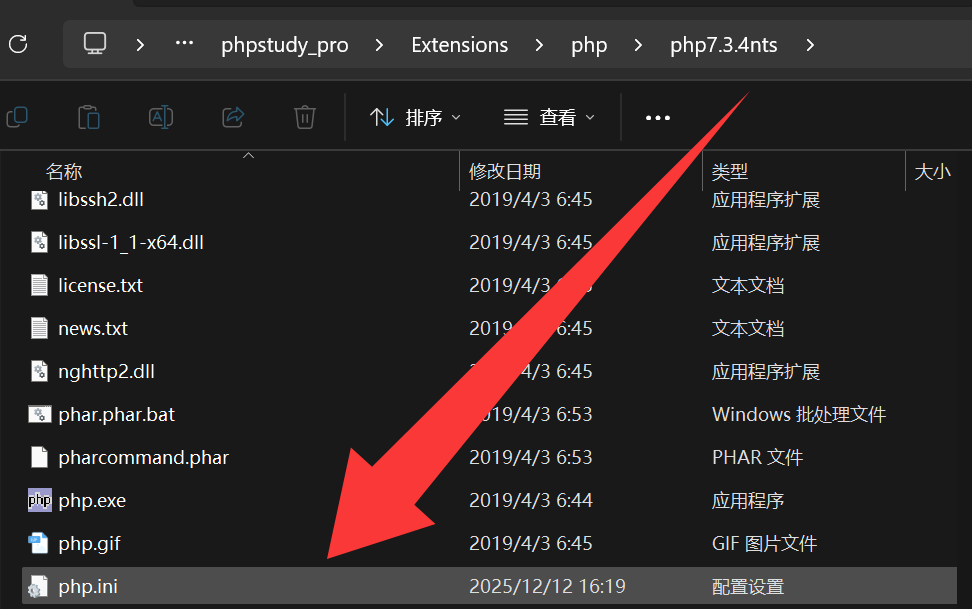Go to phpstudy_pro in breadcrumb

tap(285, 45)
